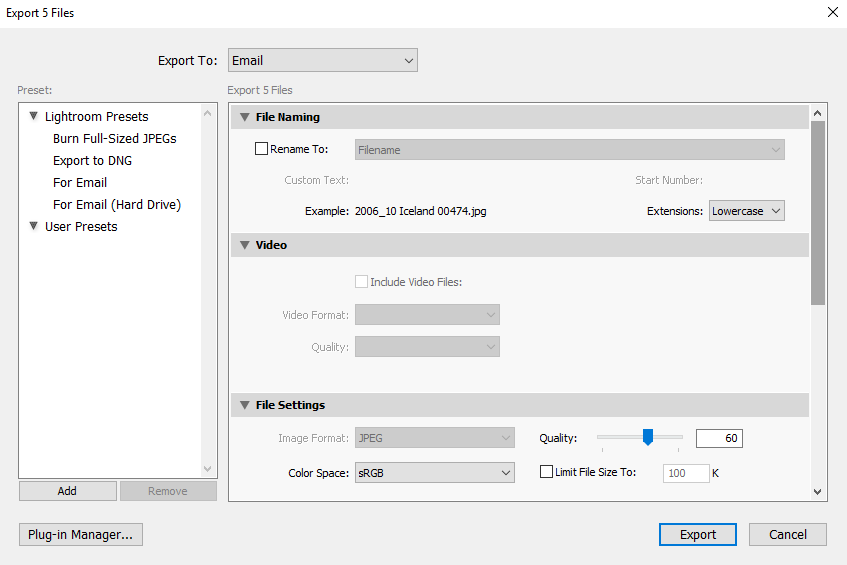Collapse the Lightroom Presets tree
Viewport: 847px width, 565px height.
[x=34, y=117]
